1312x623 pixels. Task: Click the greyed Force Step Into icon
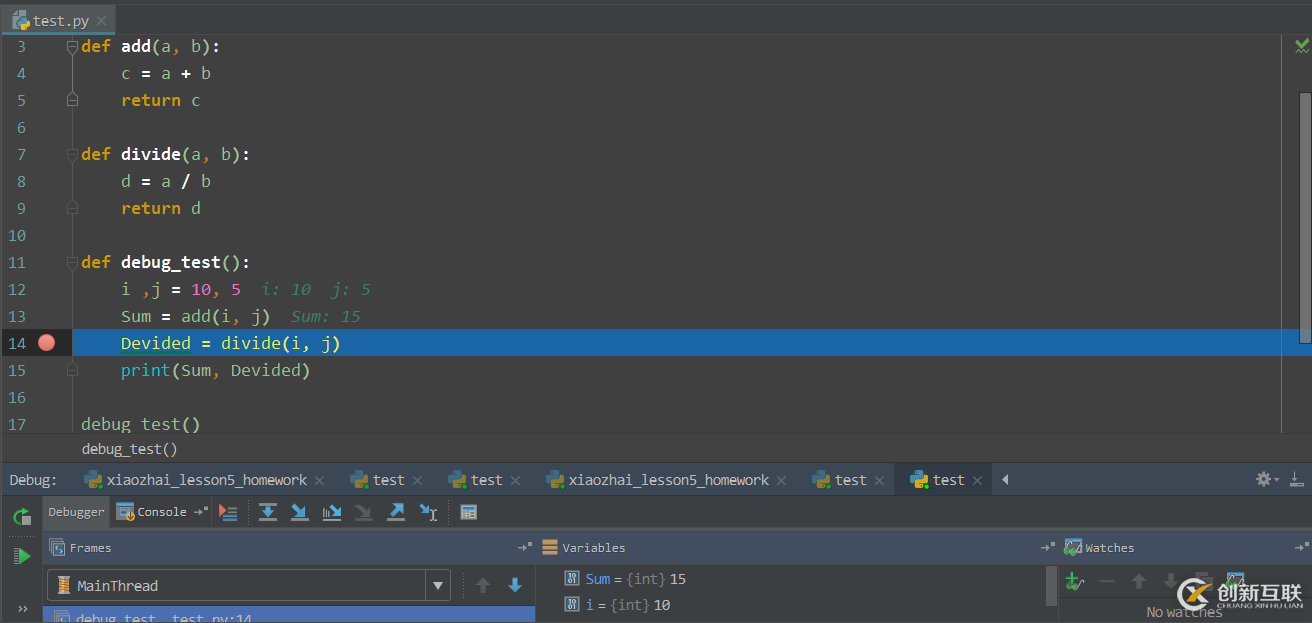pos(364,512)
